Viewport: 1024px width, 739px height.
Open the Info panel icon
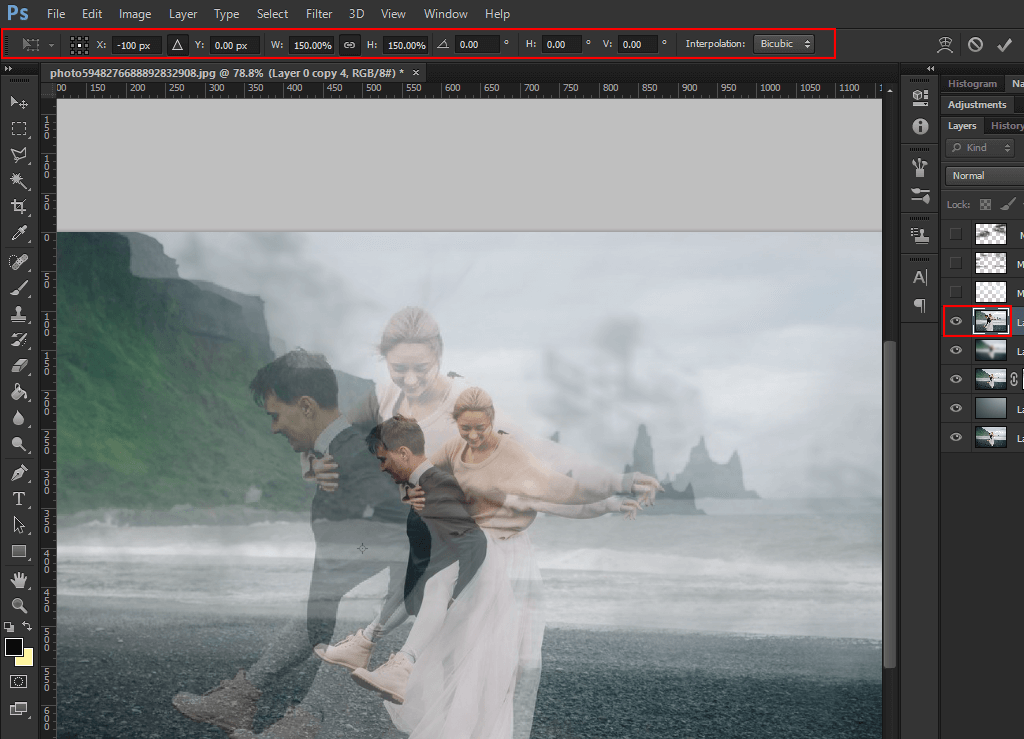[920, 126]
